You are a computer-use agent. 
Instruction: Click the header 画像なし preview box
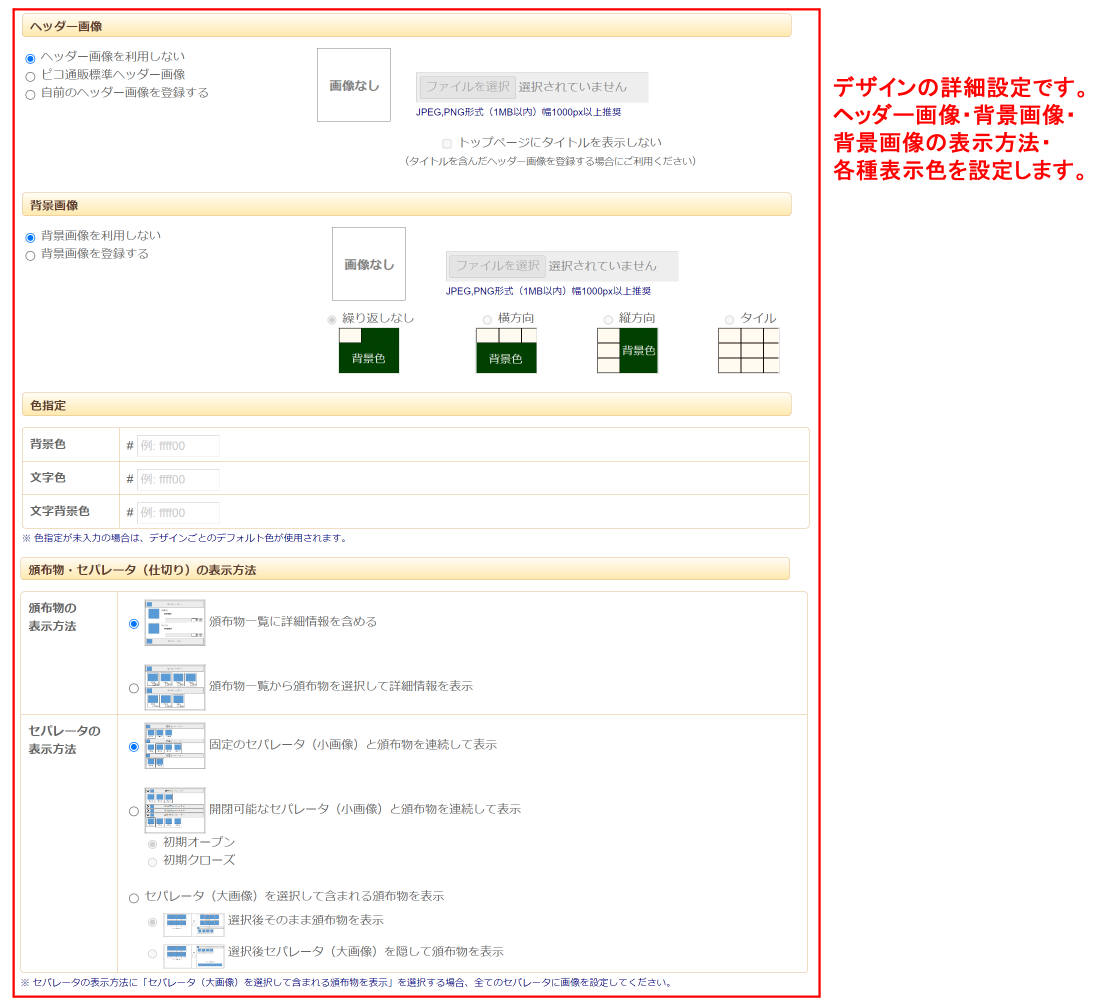(354, 86)
